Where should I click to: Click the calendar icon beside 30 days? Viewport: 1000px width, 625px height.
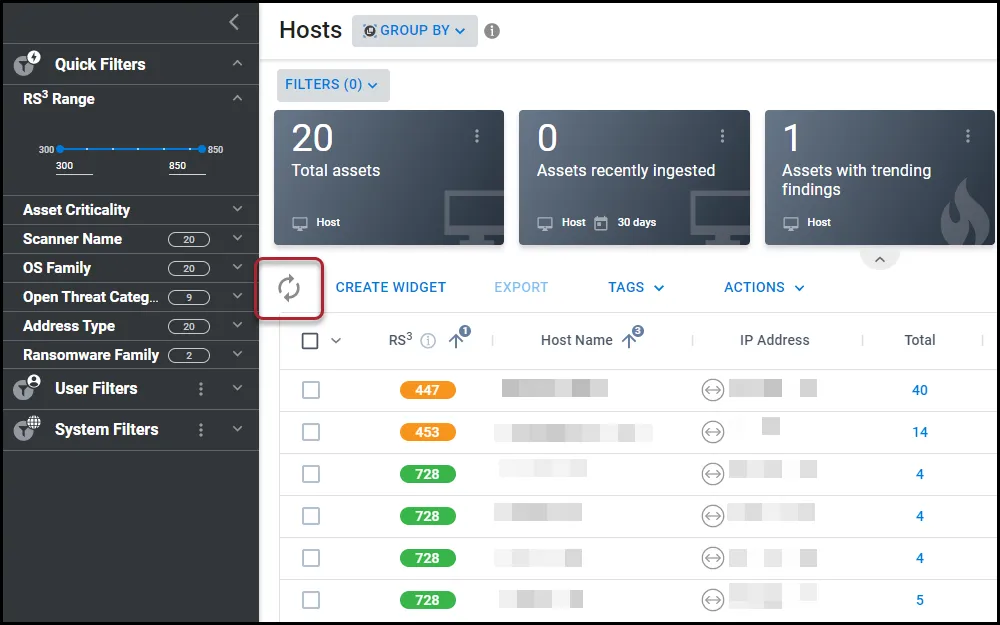coord(601,223)
